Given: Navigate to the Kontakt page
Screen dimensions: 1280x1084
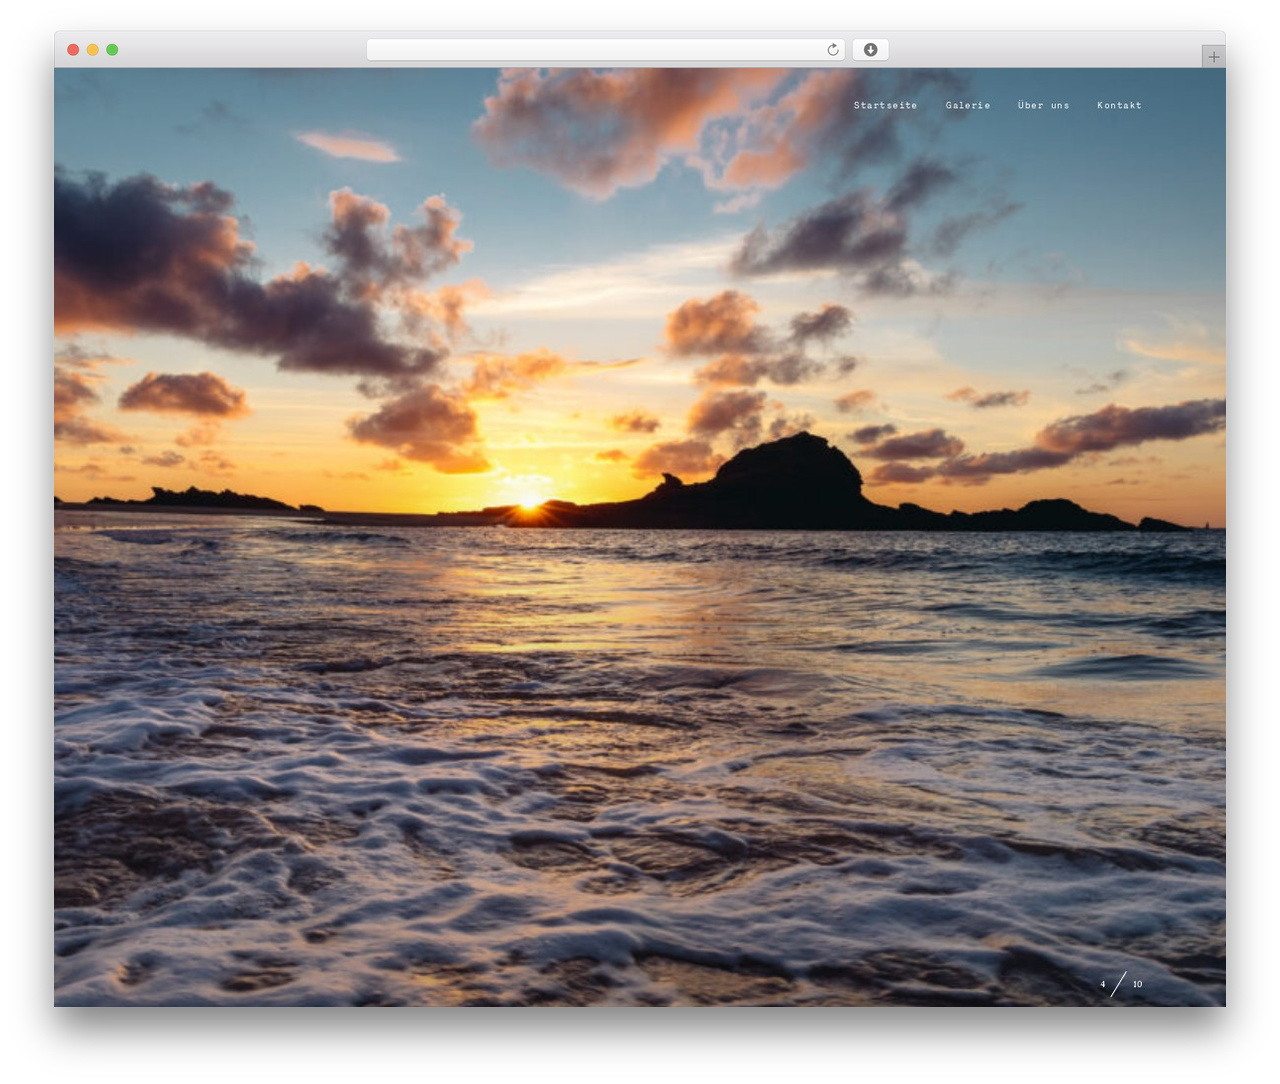Looking at the screenshot, I should click(1119, 105).
